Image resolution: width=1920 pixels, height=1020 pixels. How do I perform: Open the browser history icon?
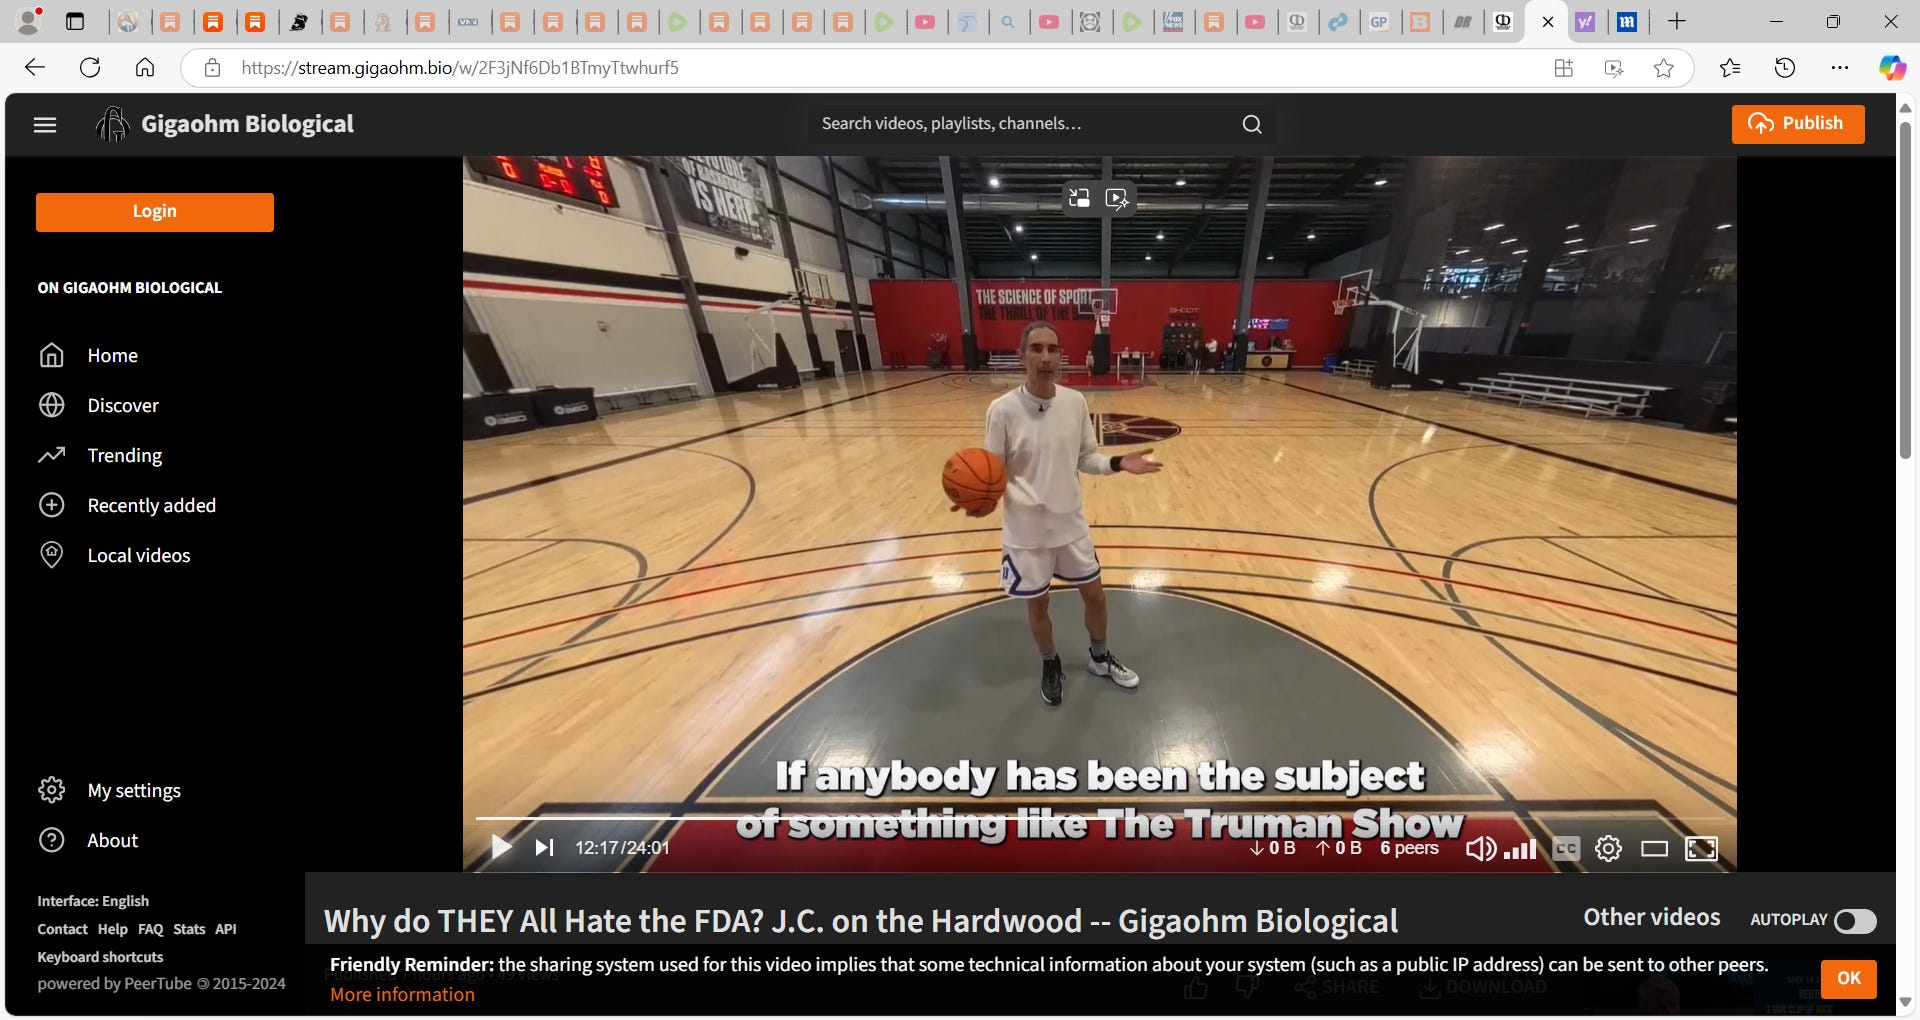1785,68
